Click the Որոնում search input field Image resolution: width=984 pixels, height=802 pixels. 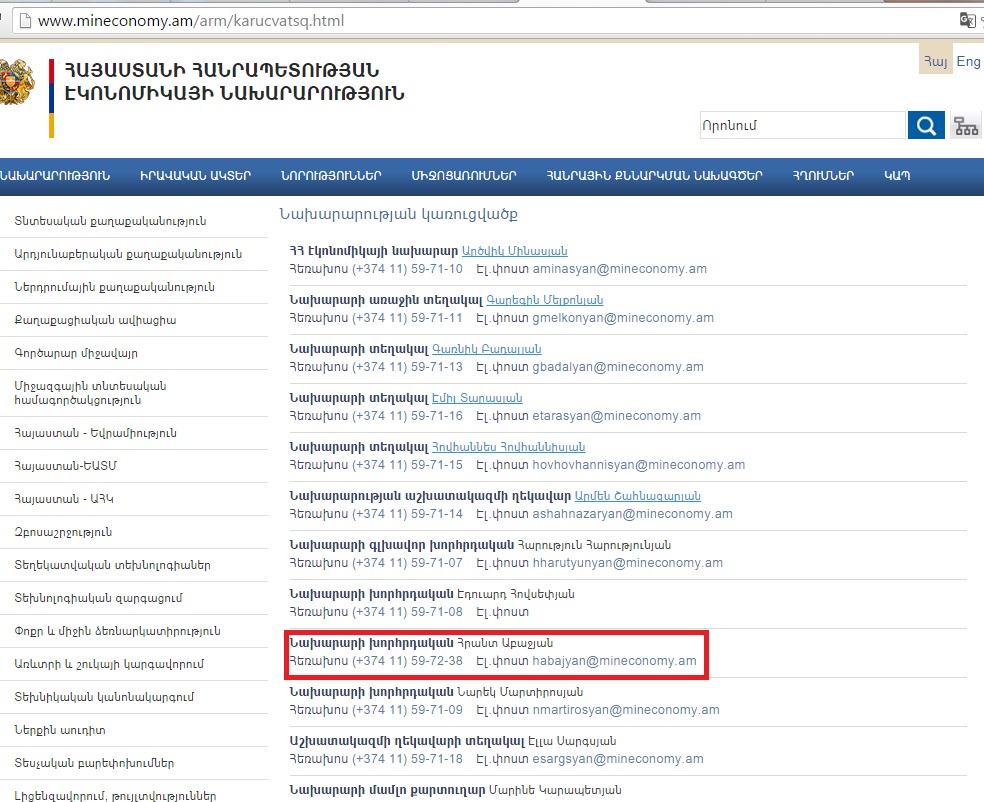803,126
